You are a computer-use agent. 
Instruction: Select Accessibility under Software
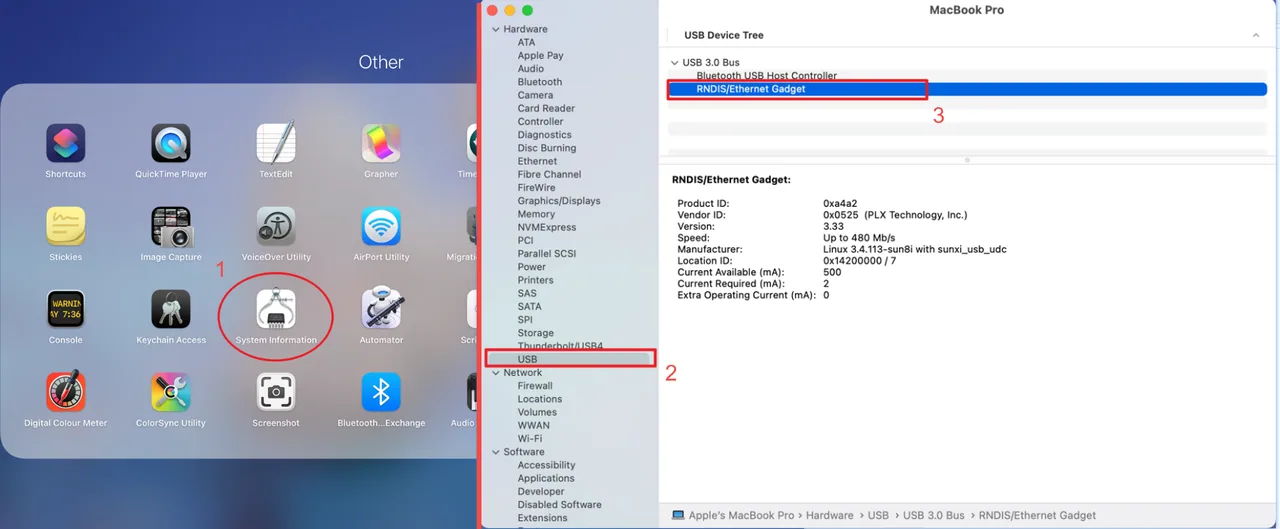pos(546,465)
